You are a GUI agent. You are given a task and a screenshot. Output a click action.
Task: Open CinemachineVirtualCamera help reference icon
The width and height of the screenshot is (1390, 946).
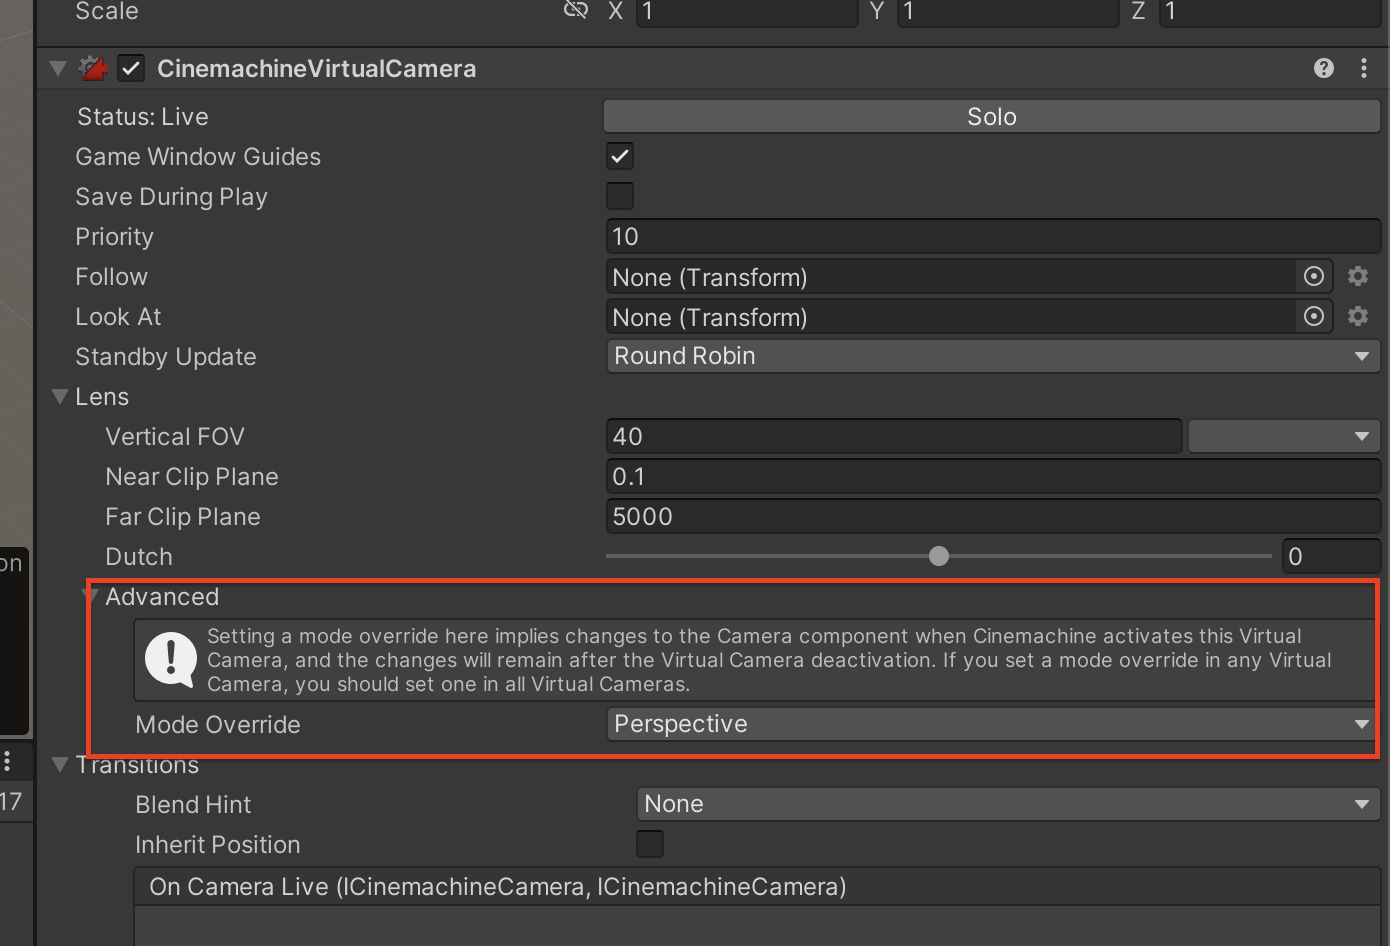point(1324,68)
